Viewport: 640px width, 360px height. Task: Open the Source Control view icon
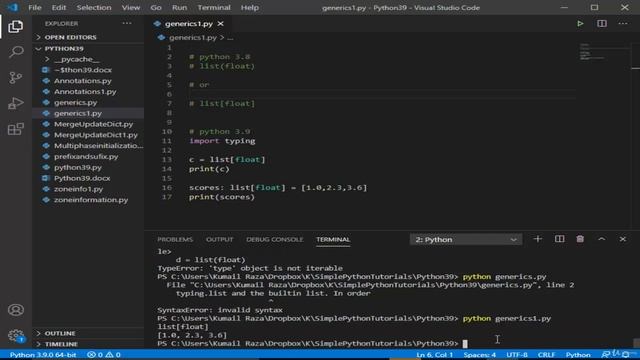(x=16, y=78)
